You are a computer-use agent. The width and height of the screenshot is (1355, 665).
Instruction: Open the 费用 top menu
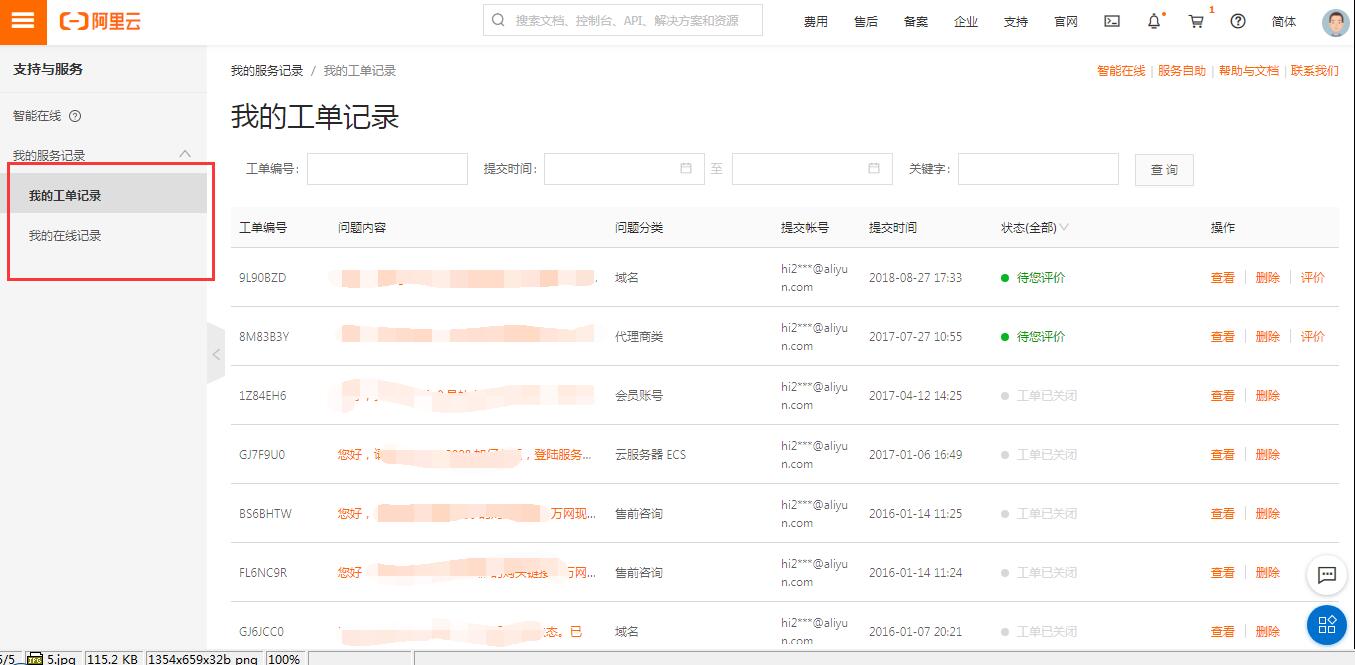click(x=815, y=22)
